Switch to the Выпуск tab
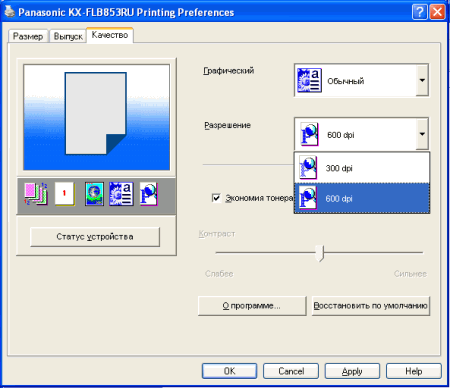Viewport: 450px width, 388px height. pyautogui.click(x=68, y=36)
